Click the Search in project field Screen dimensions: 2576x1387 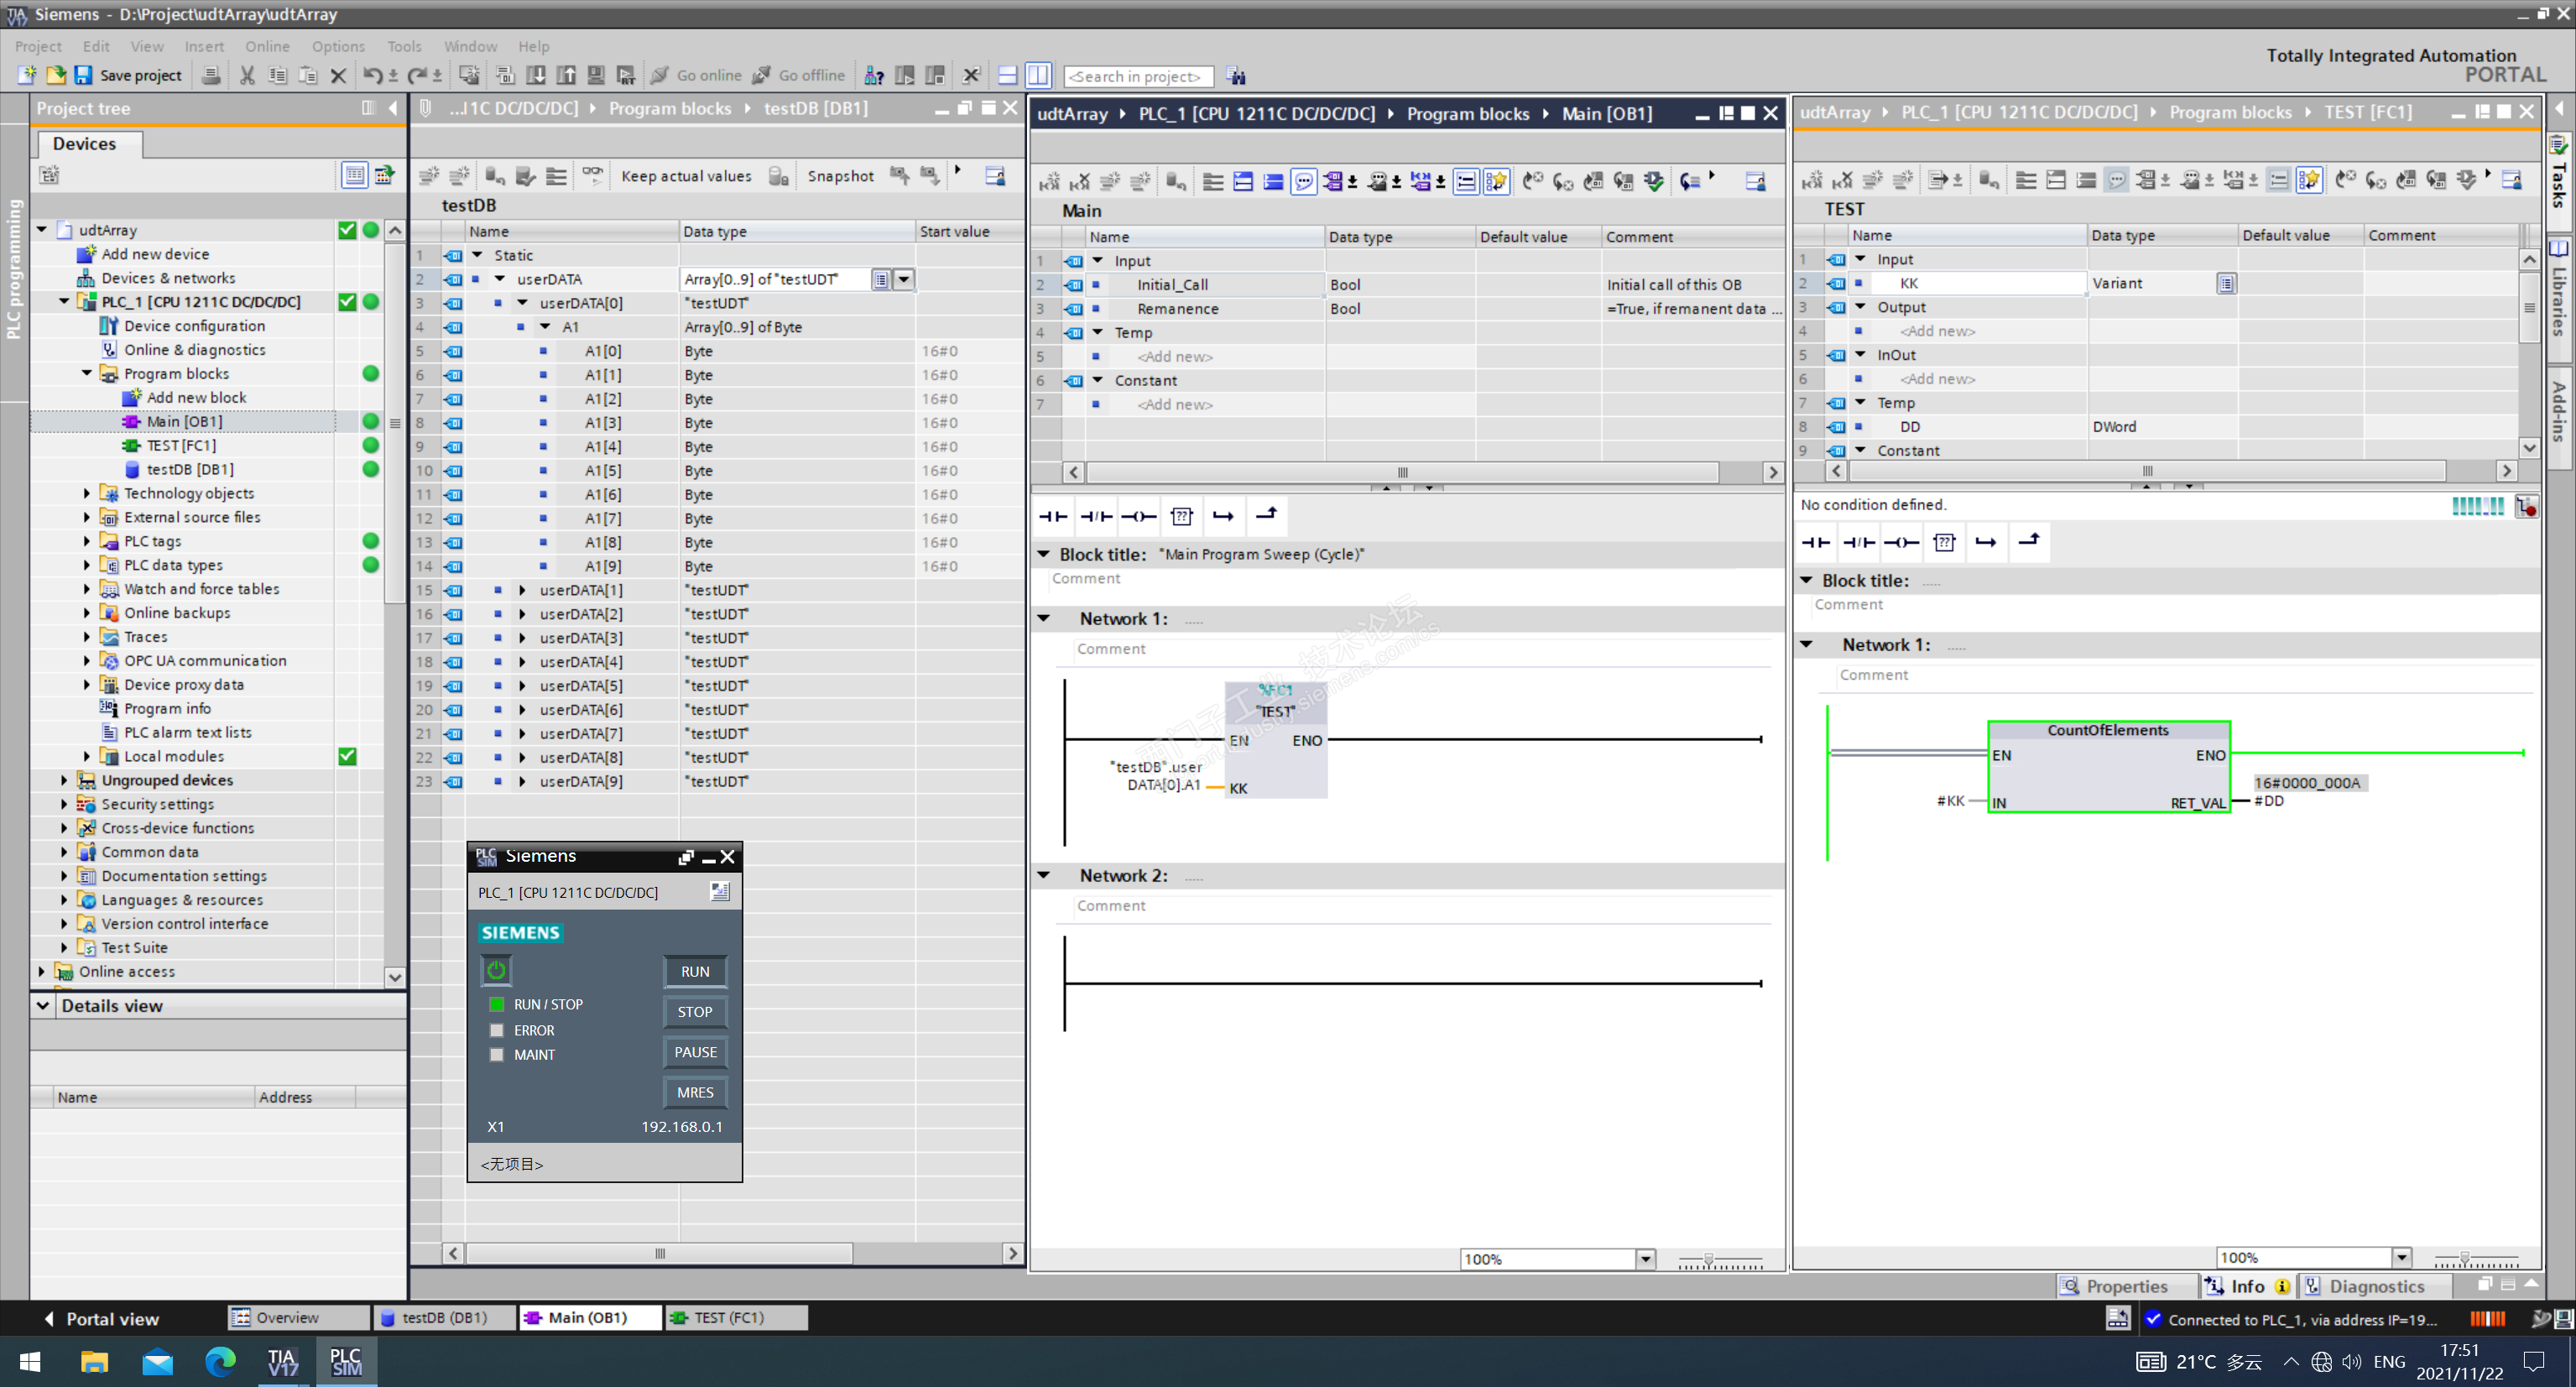click(1138, 76)
